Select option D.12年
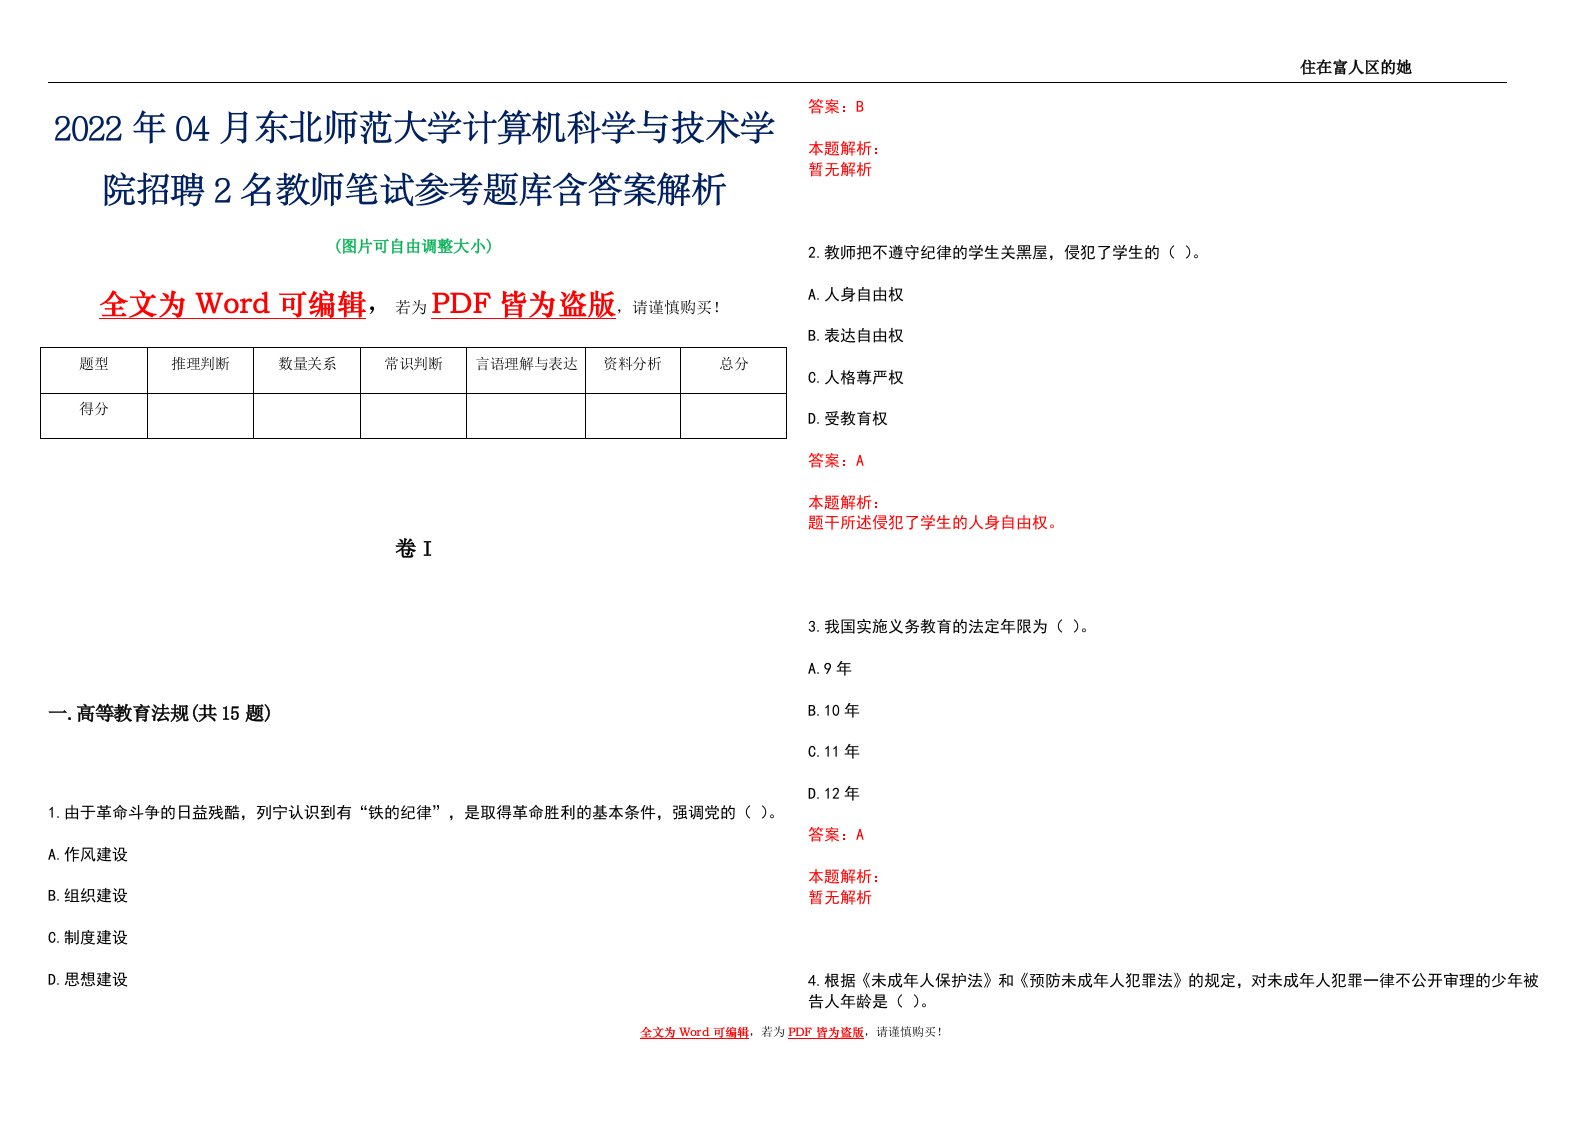This screenshot has height=1122, width=1587. click(834, 794)
